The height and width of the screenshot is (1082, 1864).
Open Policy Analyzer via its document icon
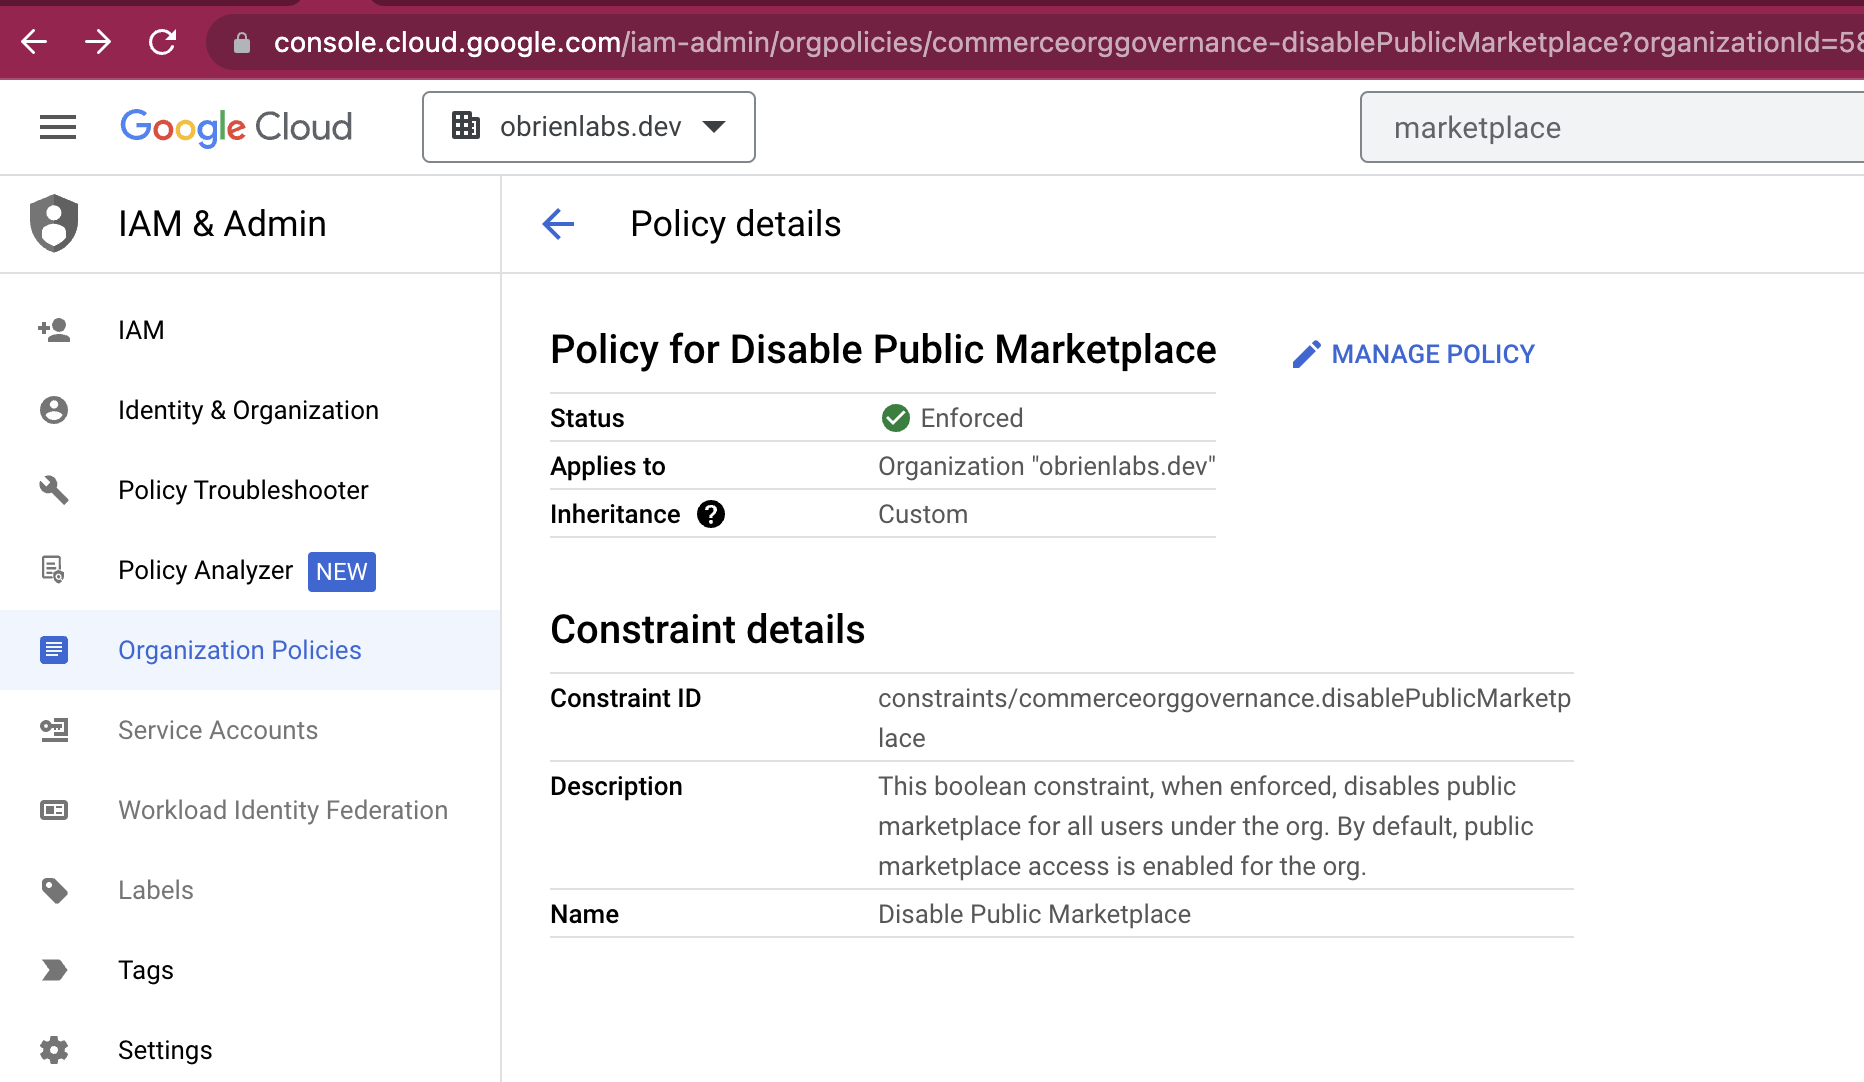(x=53, y=570)
